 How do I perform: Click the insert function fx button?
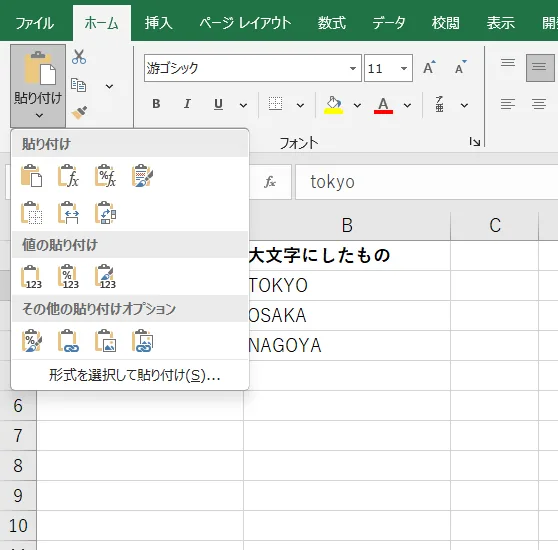click(270, 182)
